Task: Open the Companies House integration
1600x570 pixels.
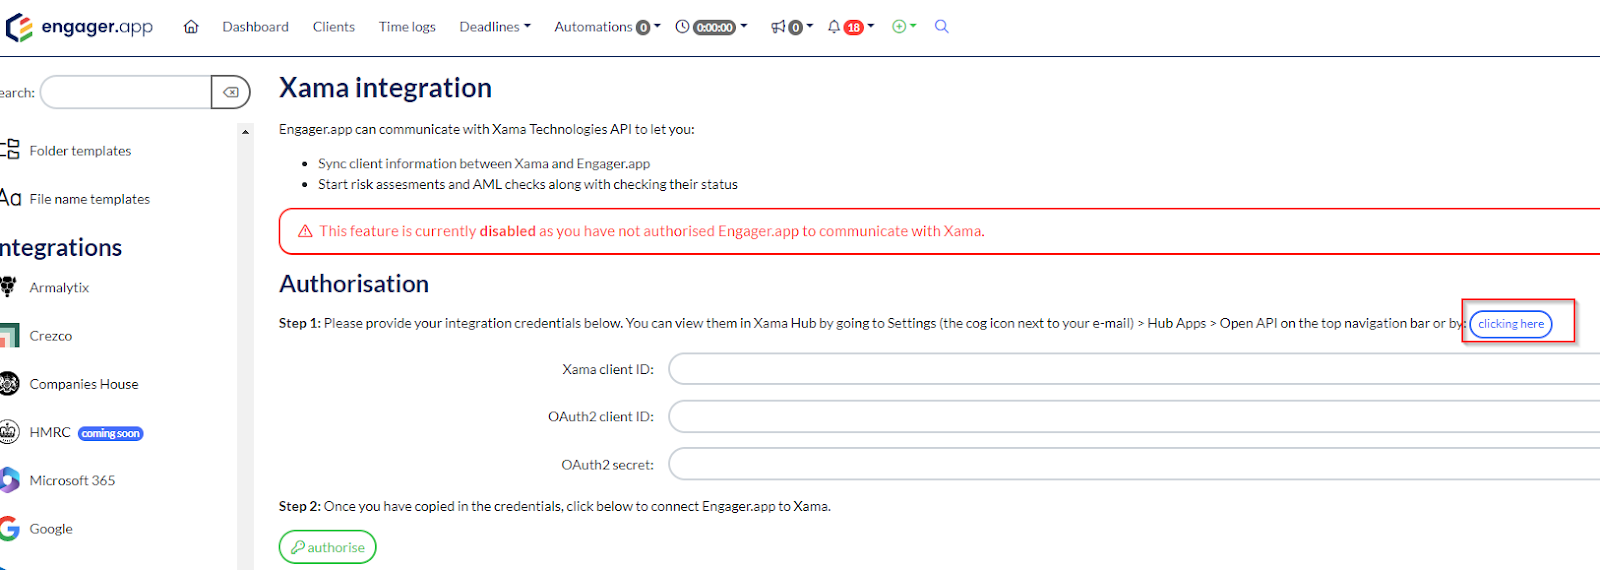Action: pos(84,384)
